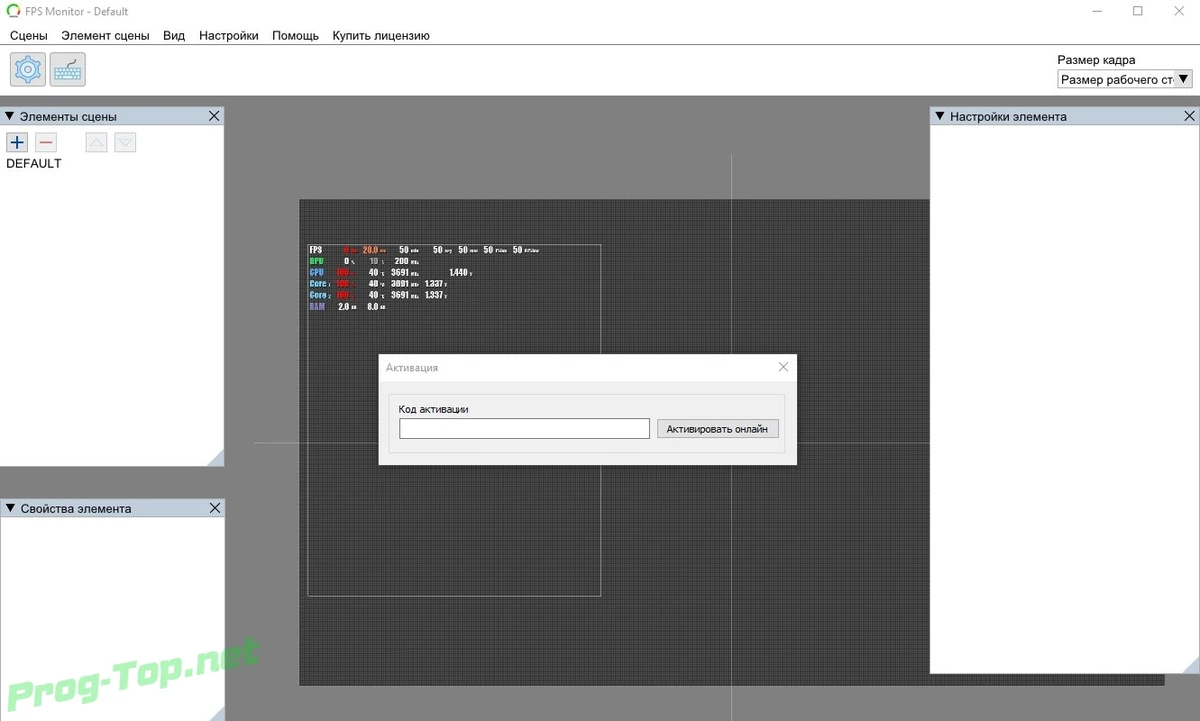Grab the Свойства элемента panel resize corner
Screen dimensions: 1200x721
tap(215, 712)
